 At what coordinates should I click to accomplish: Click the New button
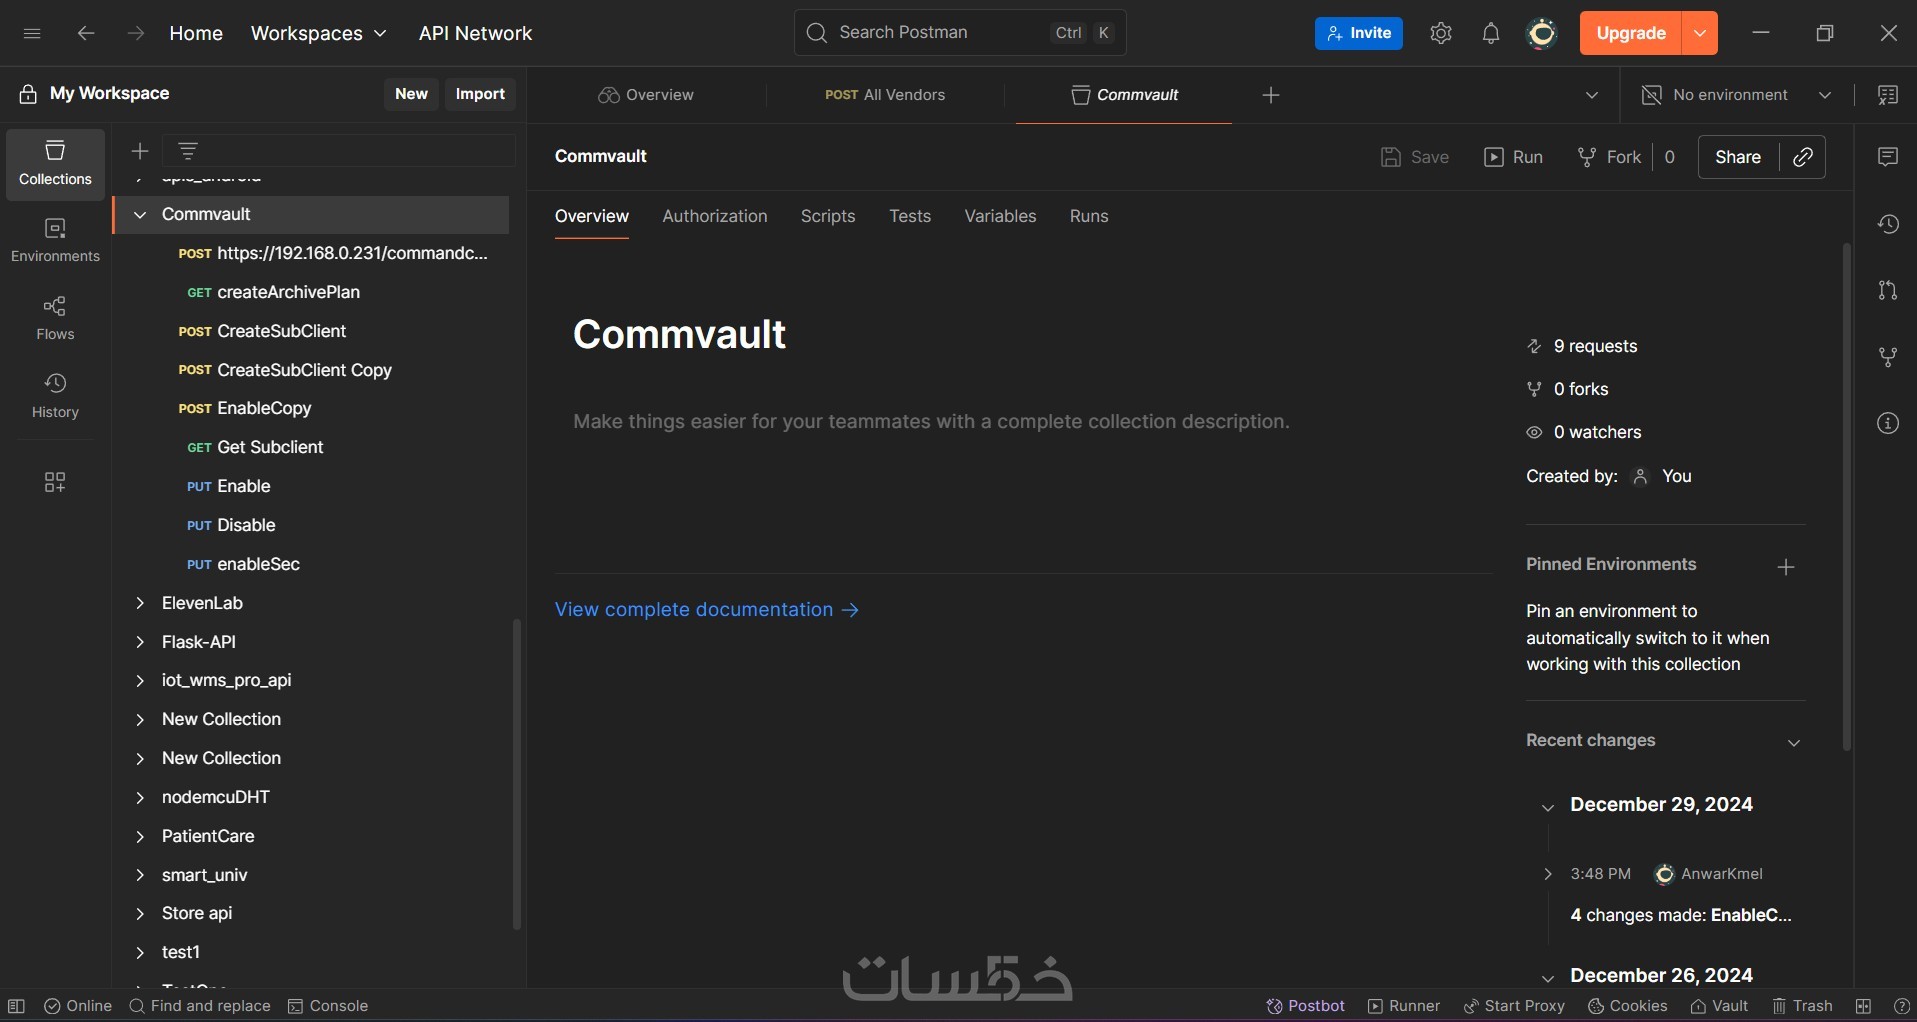pos(411,94)
